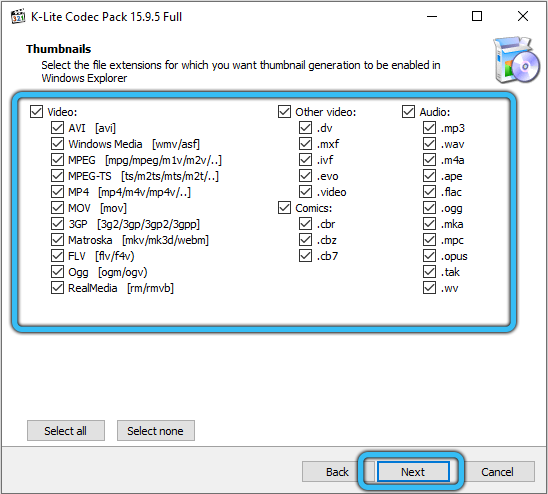Disable MP4 [mp4/m4v/mp4v] thumbnails
Image resolution: width=548 pixels, height=494 pixels.
[57, 192]
